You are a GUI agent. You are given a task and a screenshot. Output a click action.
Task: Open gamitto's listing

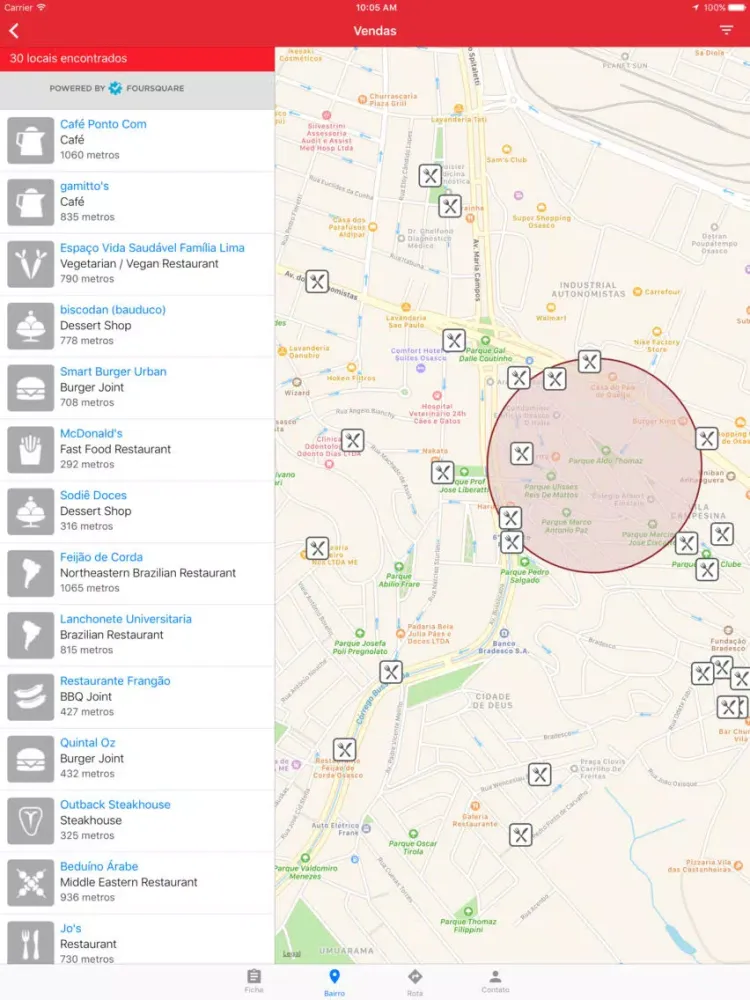pyautogui.click(x=137, y=202)
